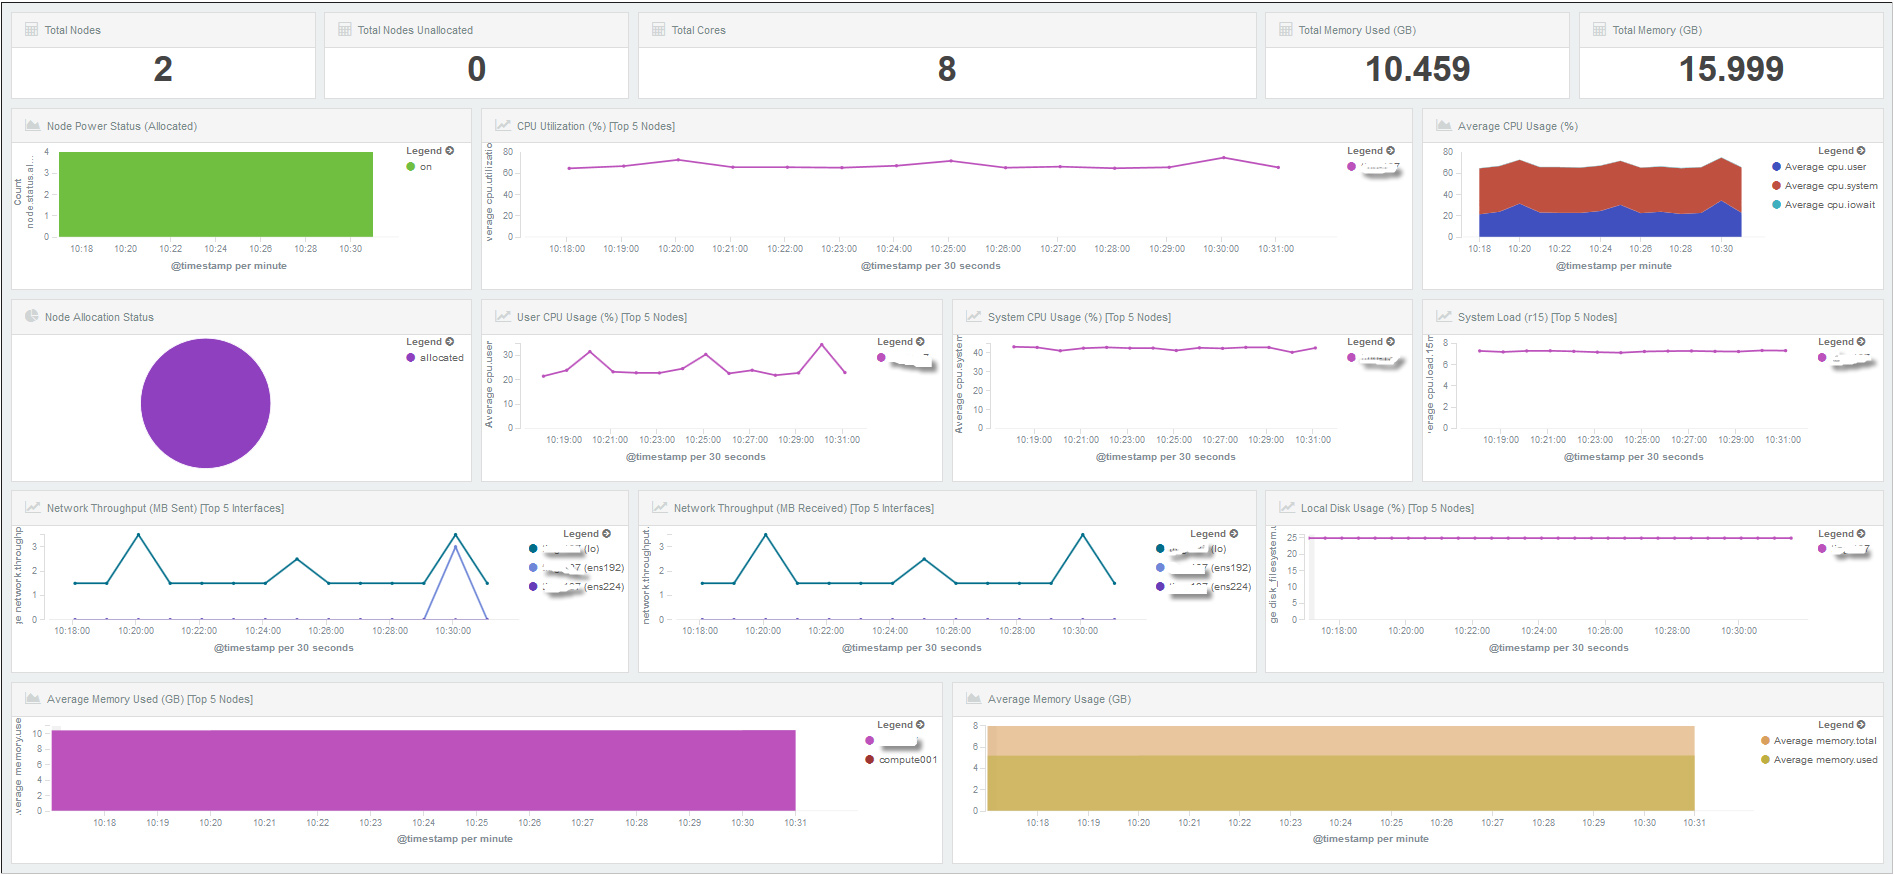Collapse the Legend in Node Power Status panel
This screenshot has width=1894, height=875.
(450, 151)
